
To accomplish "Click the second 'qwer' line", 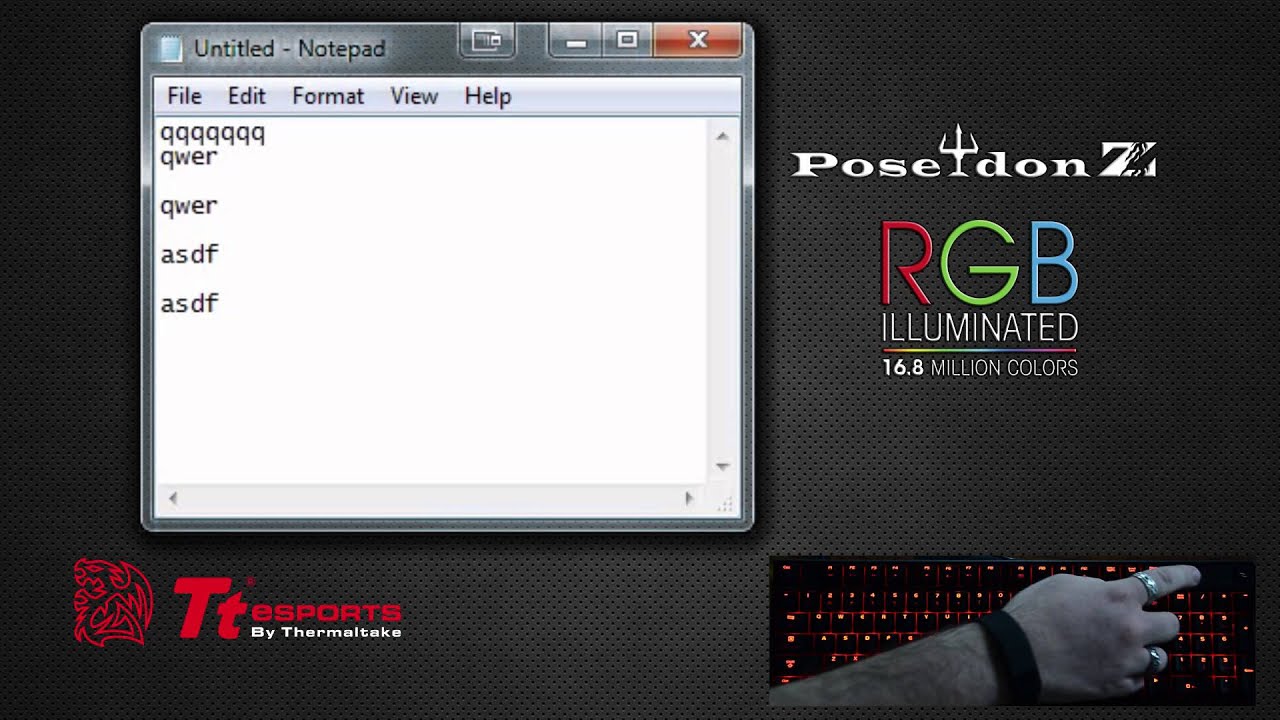I will [x=189, y=206].
